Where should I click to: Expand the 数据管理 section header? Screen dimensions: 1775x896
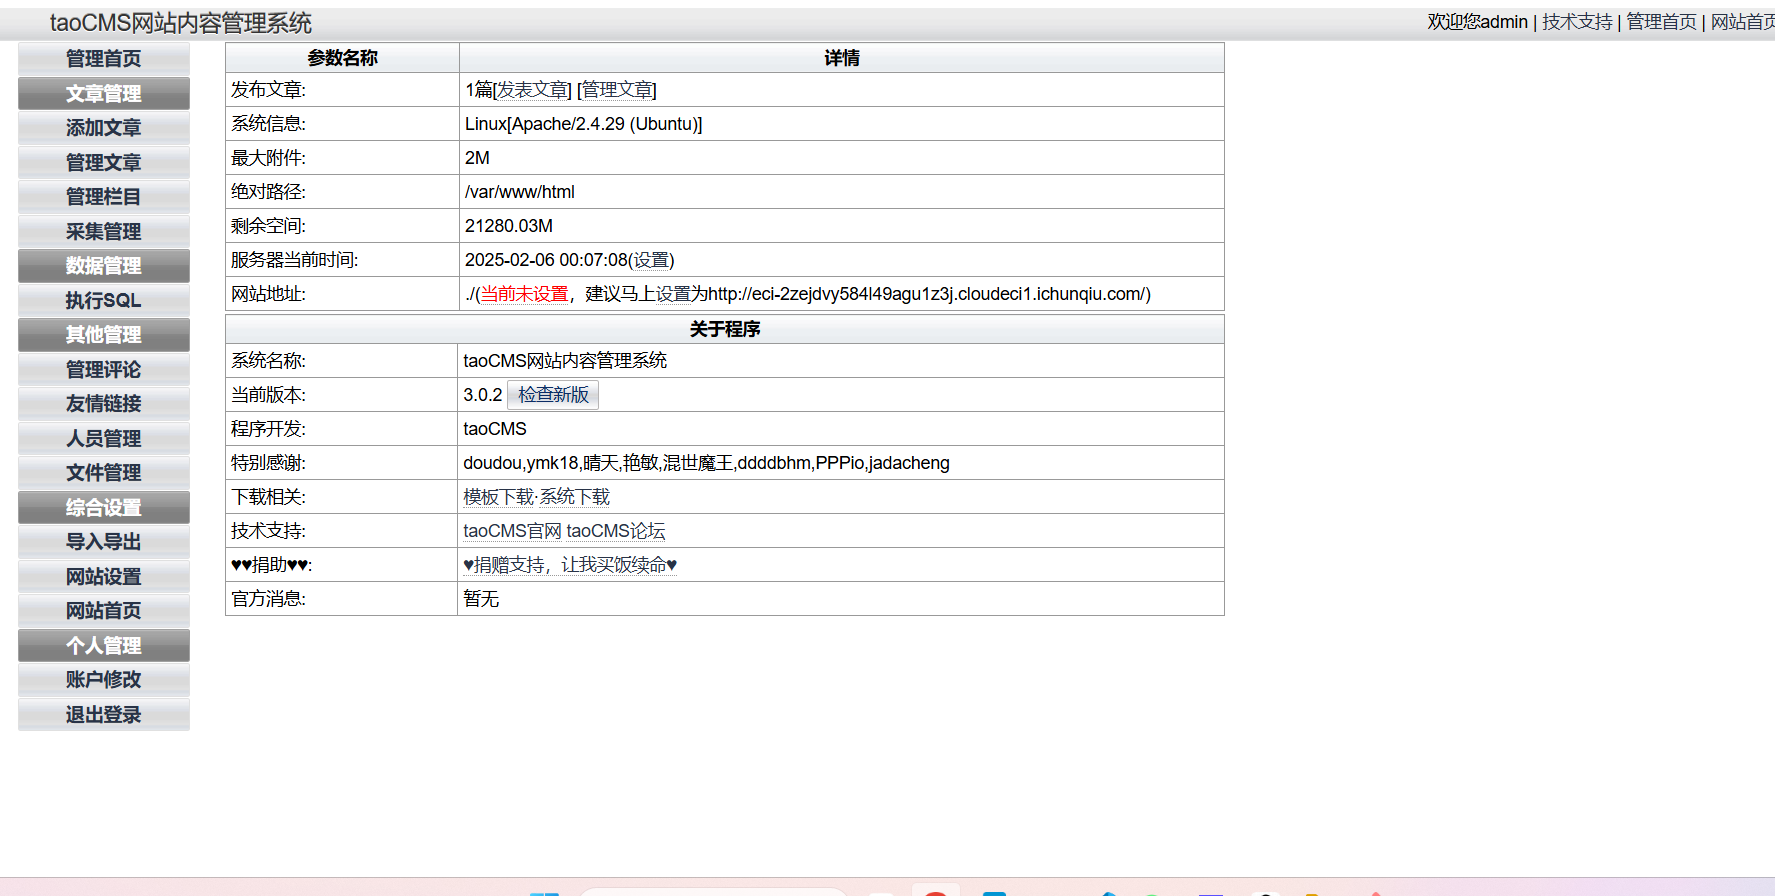pos(103,266)
